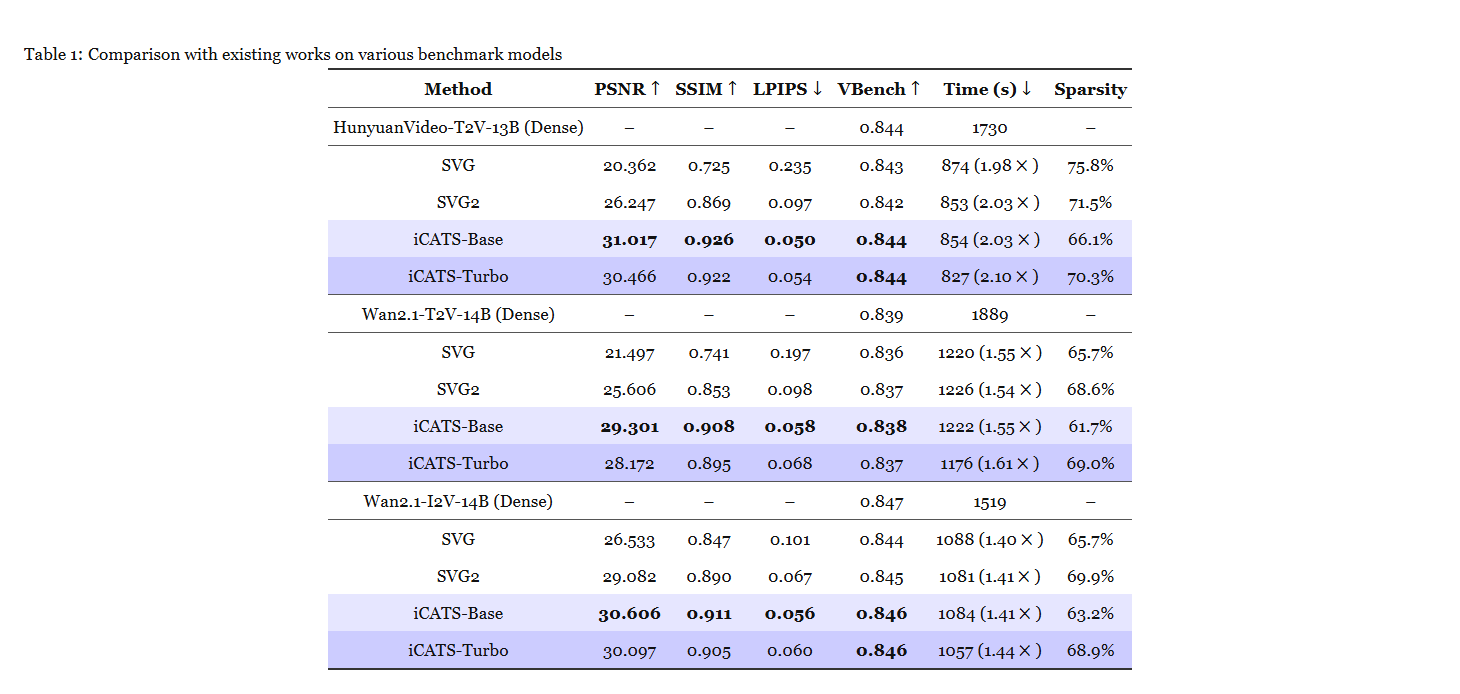This screenshot has width=1460, height=694.
Task: Click the time cell 874 (1.98×)
Action: 990,166
